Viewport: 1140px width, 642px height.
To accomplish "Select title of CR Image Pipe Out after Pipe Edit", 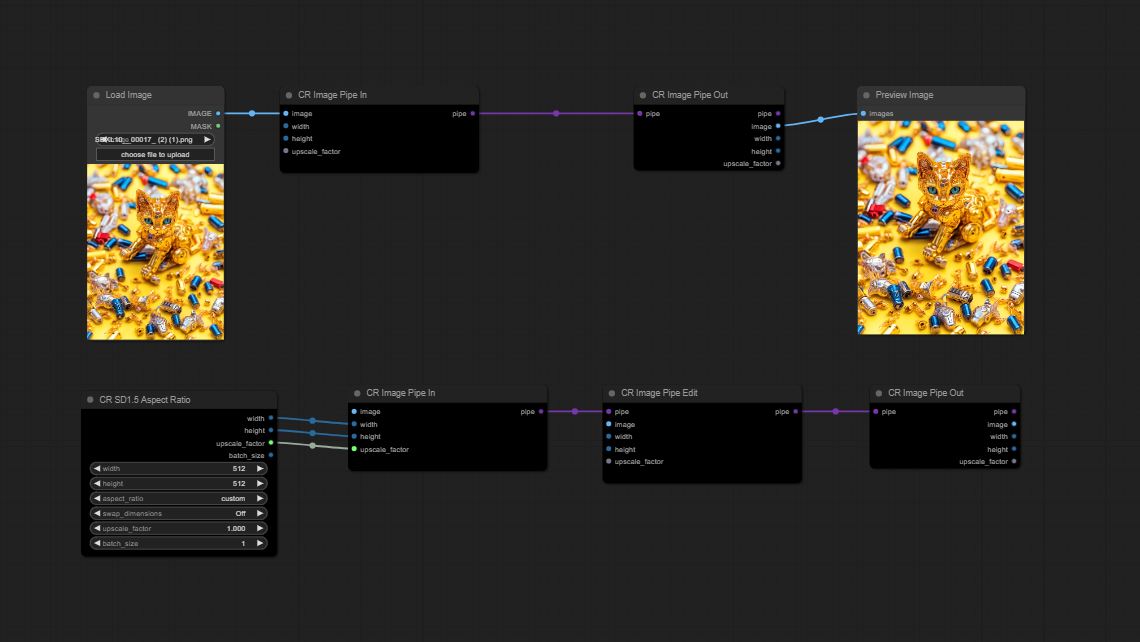I will tap(926, 393).
